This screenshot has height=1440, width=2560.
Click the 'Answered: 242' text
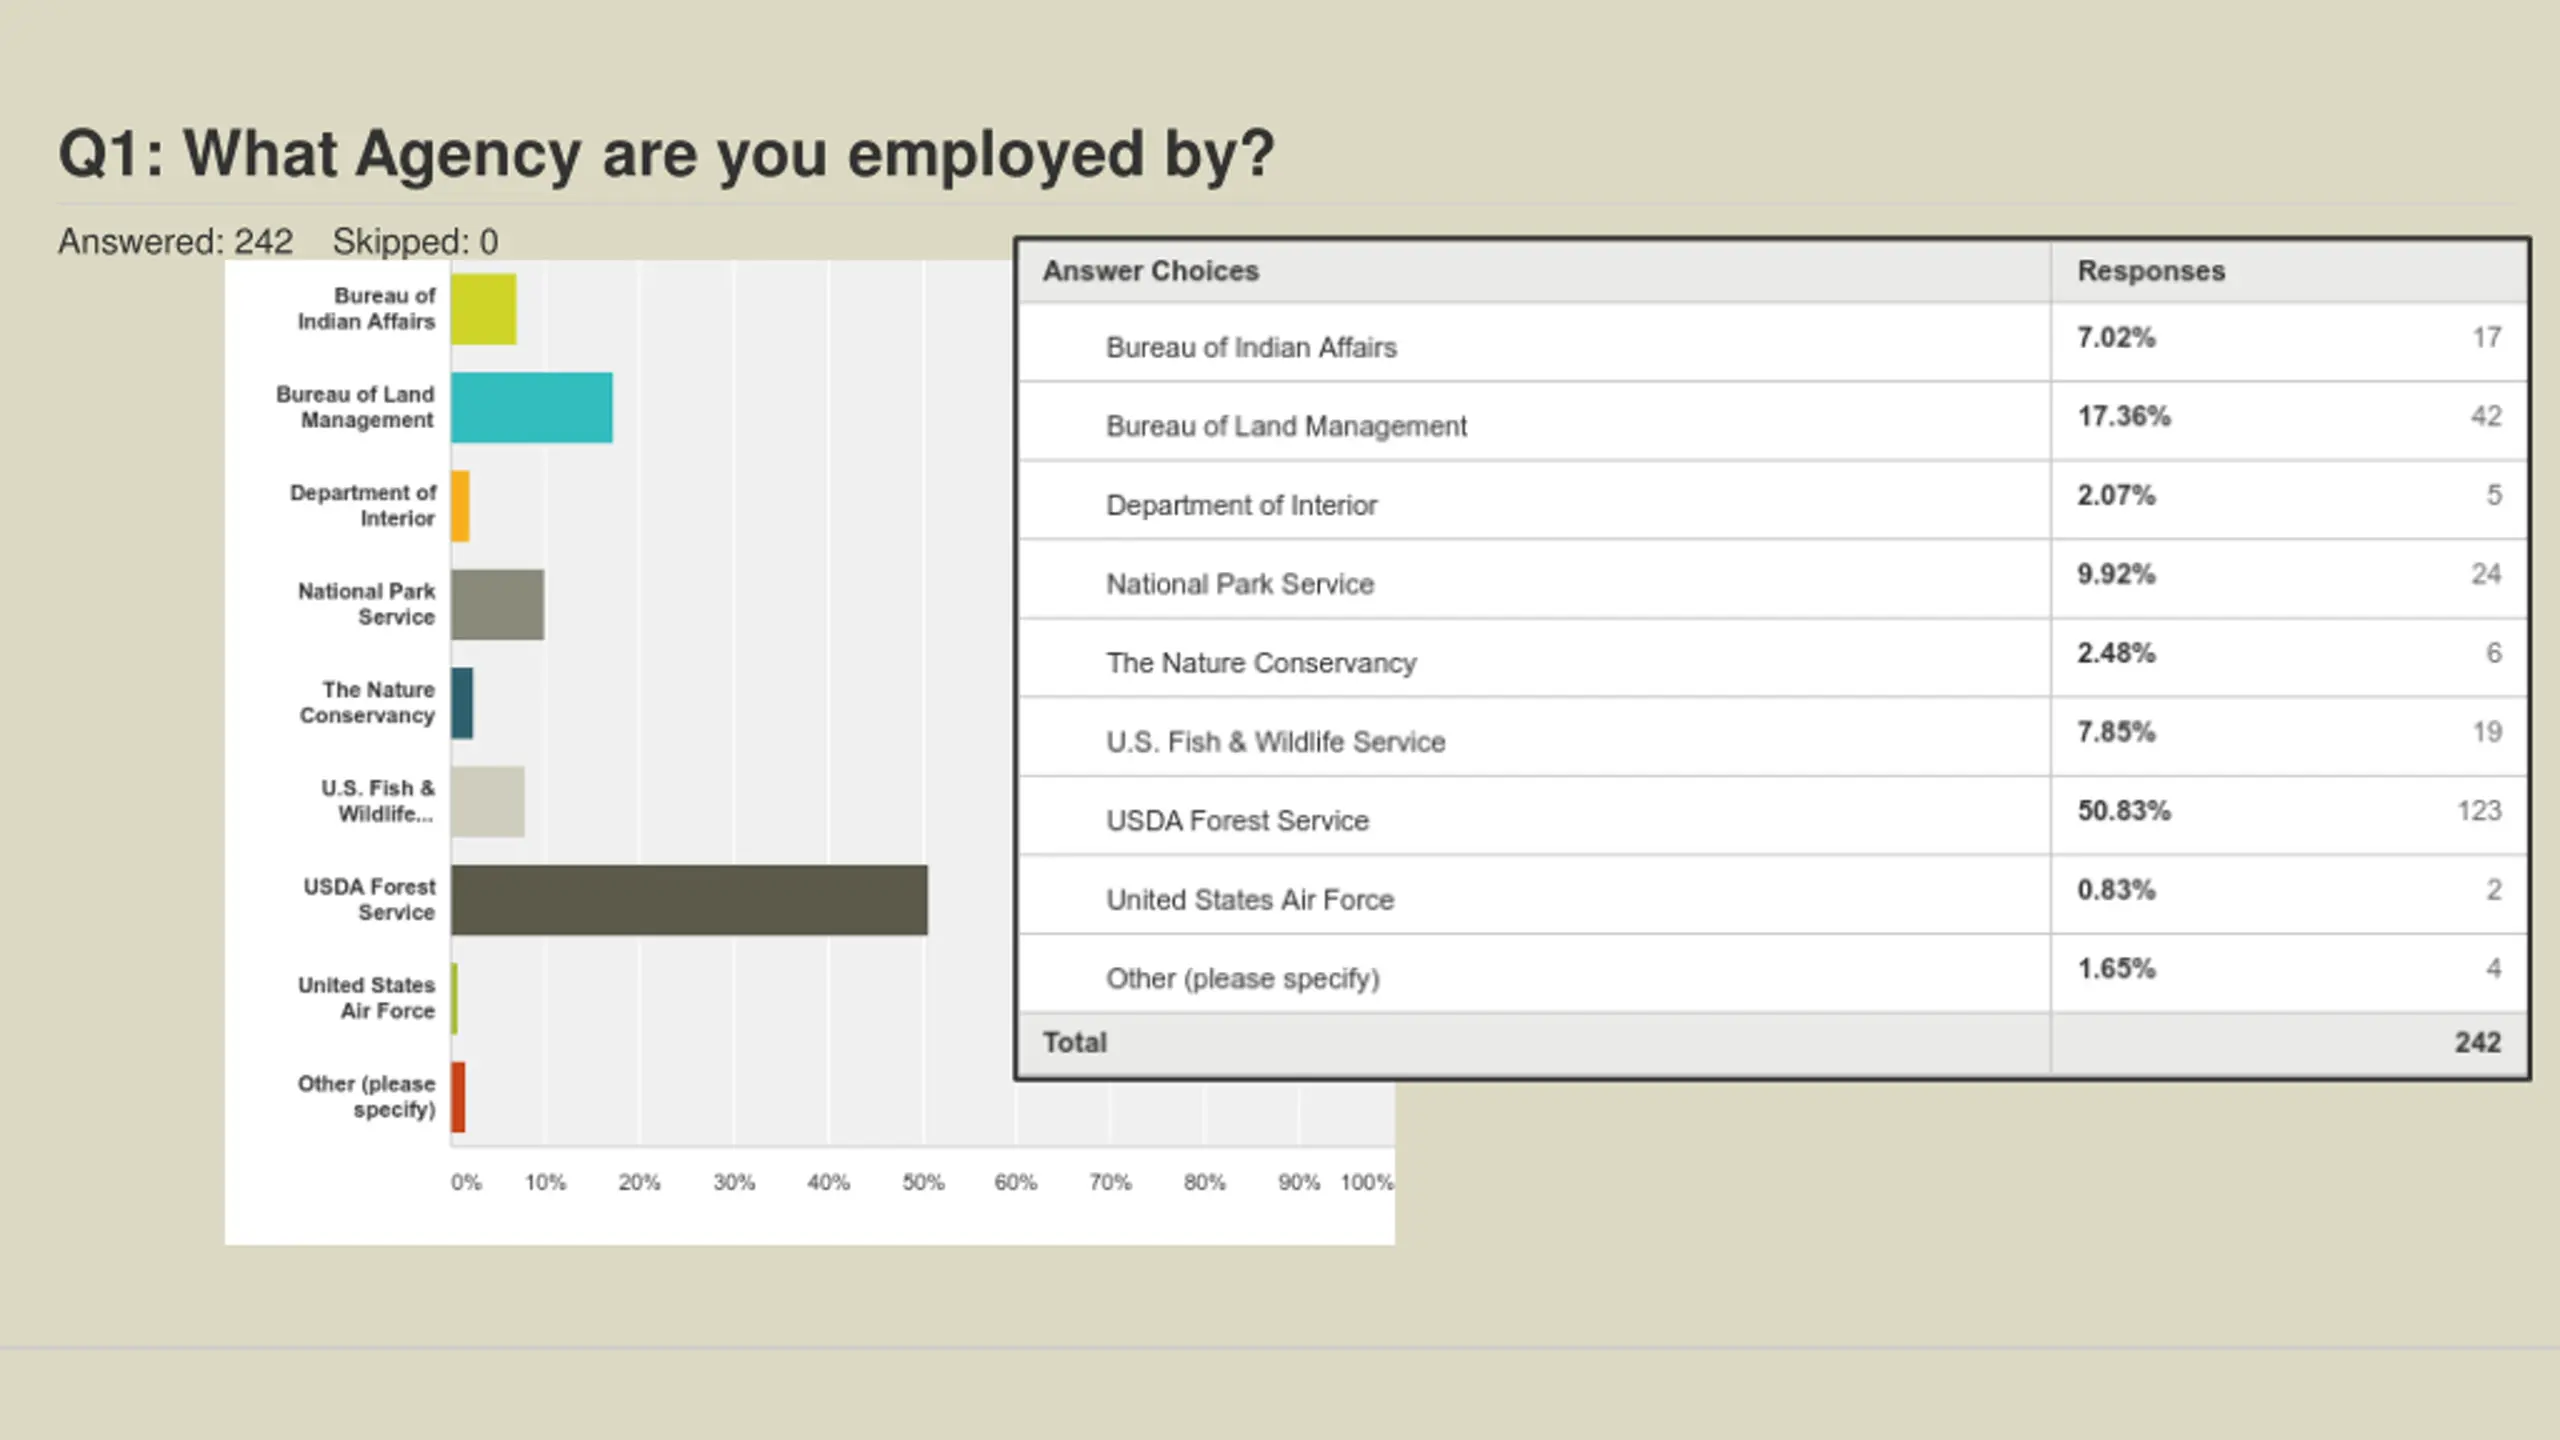point(175,242)
